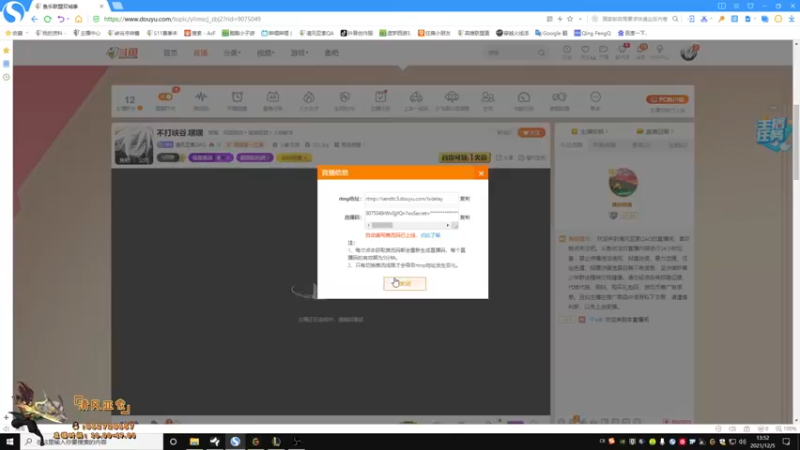Expand the 视频 navigation dropdown

265,53
